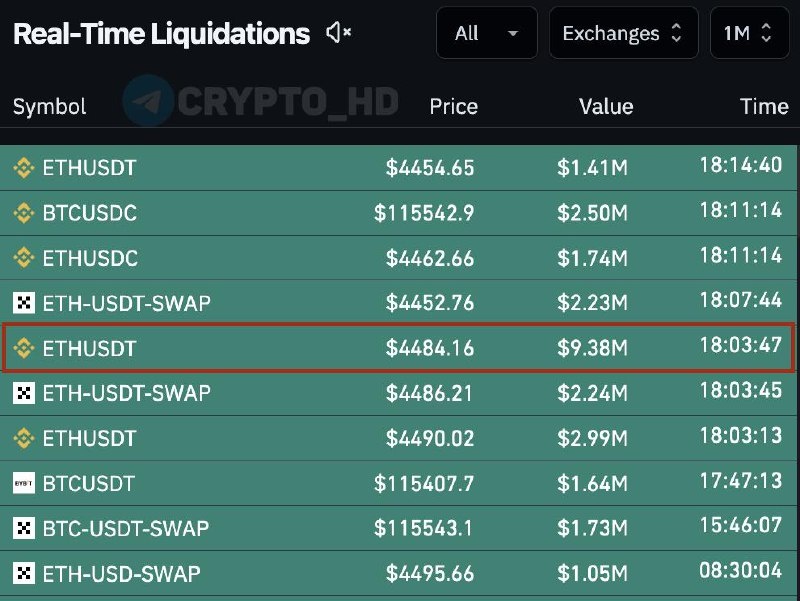Click the Binance icon in the highlighted ETHUSDT row
Viewport: 800px width, 601px height.
[x=23, y=349]
